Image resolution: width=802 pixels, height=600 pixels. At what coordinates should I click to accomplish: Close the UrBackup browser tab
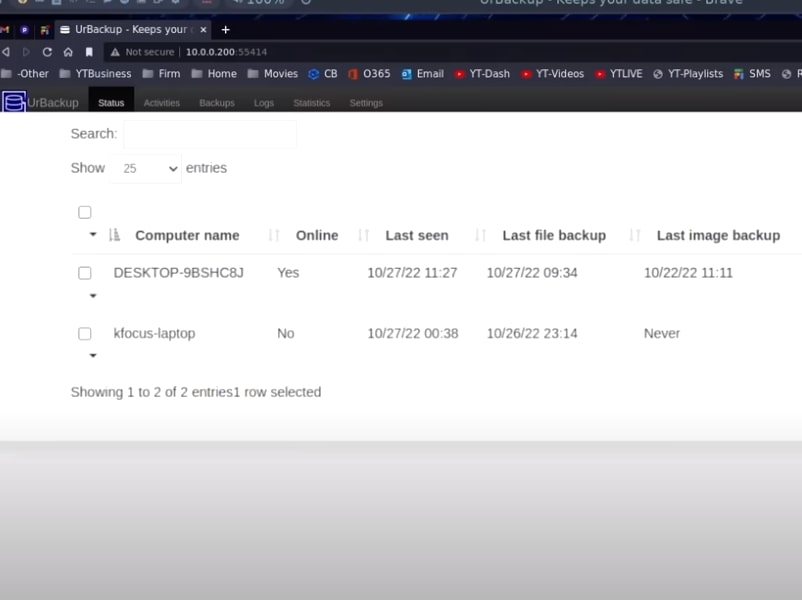(204, 30)
